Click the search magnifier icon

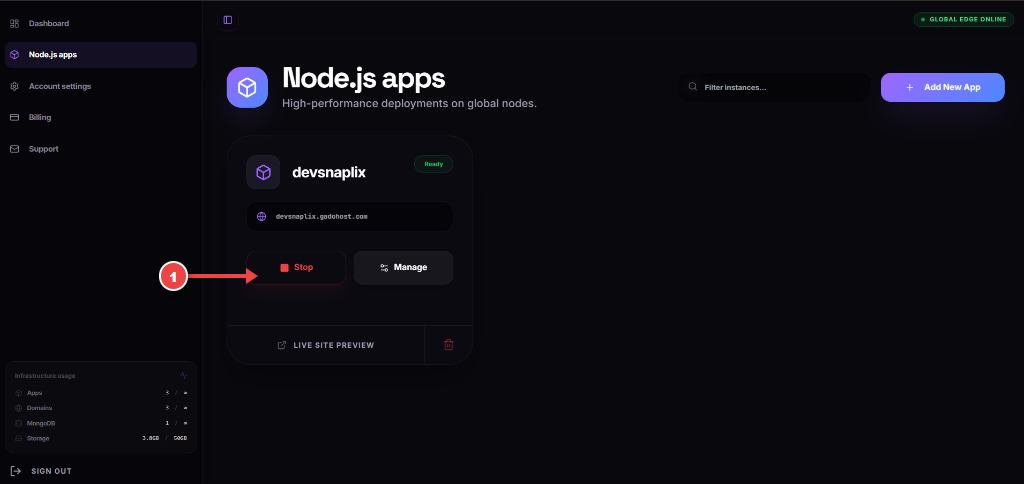pyautogui.click(x=693, y=87)
